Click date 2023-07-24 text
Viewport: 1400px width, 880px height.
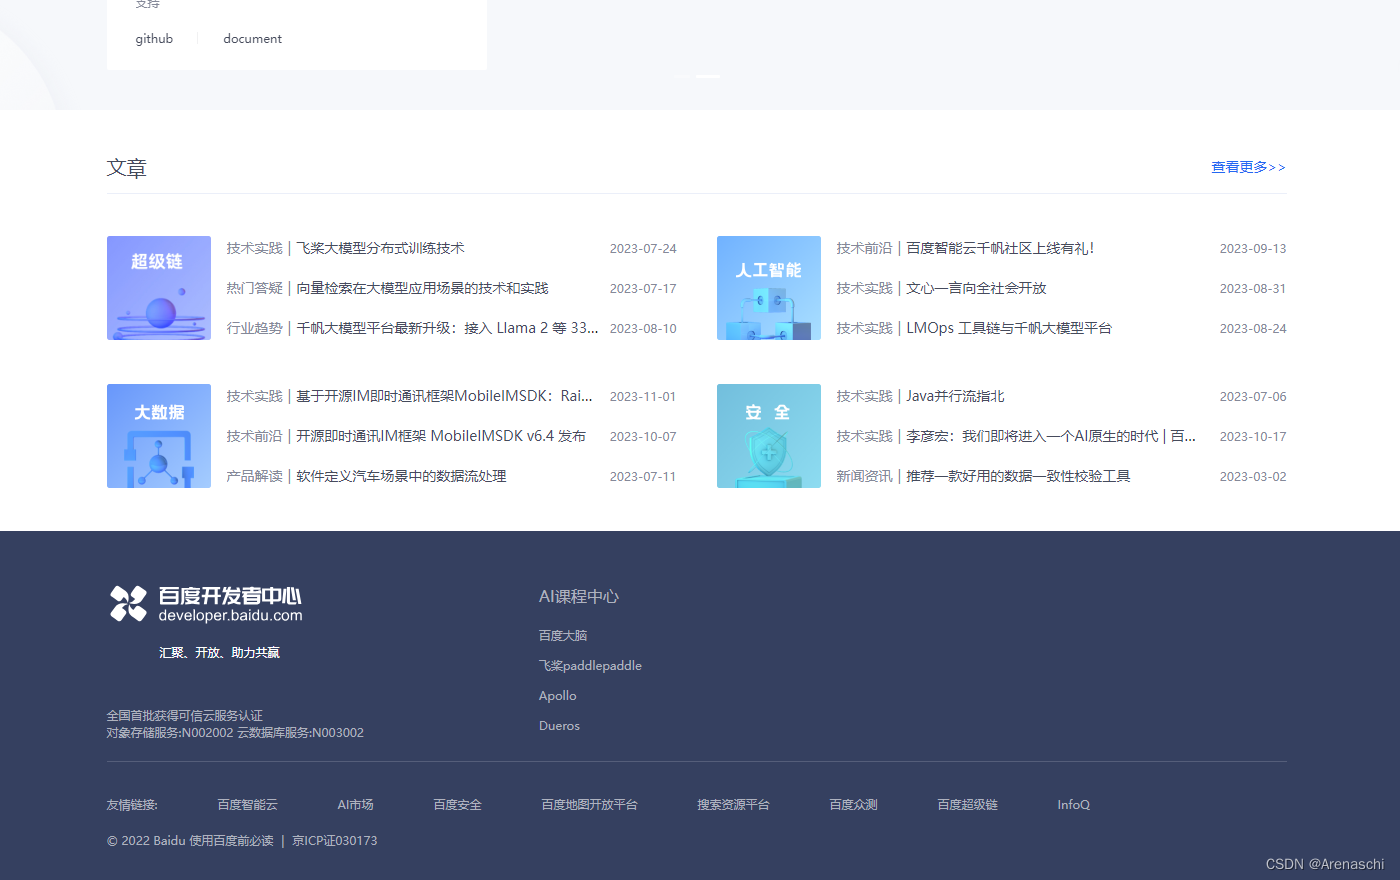click(643, 248)
